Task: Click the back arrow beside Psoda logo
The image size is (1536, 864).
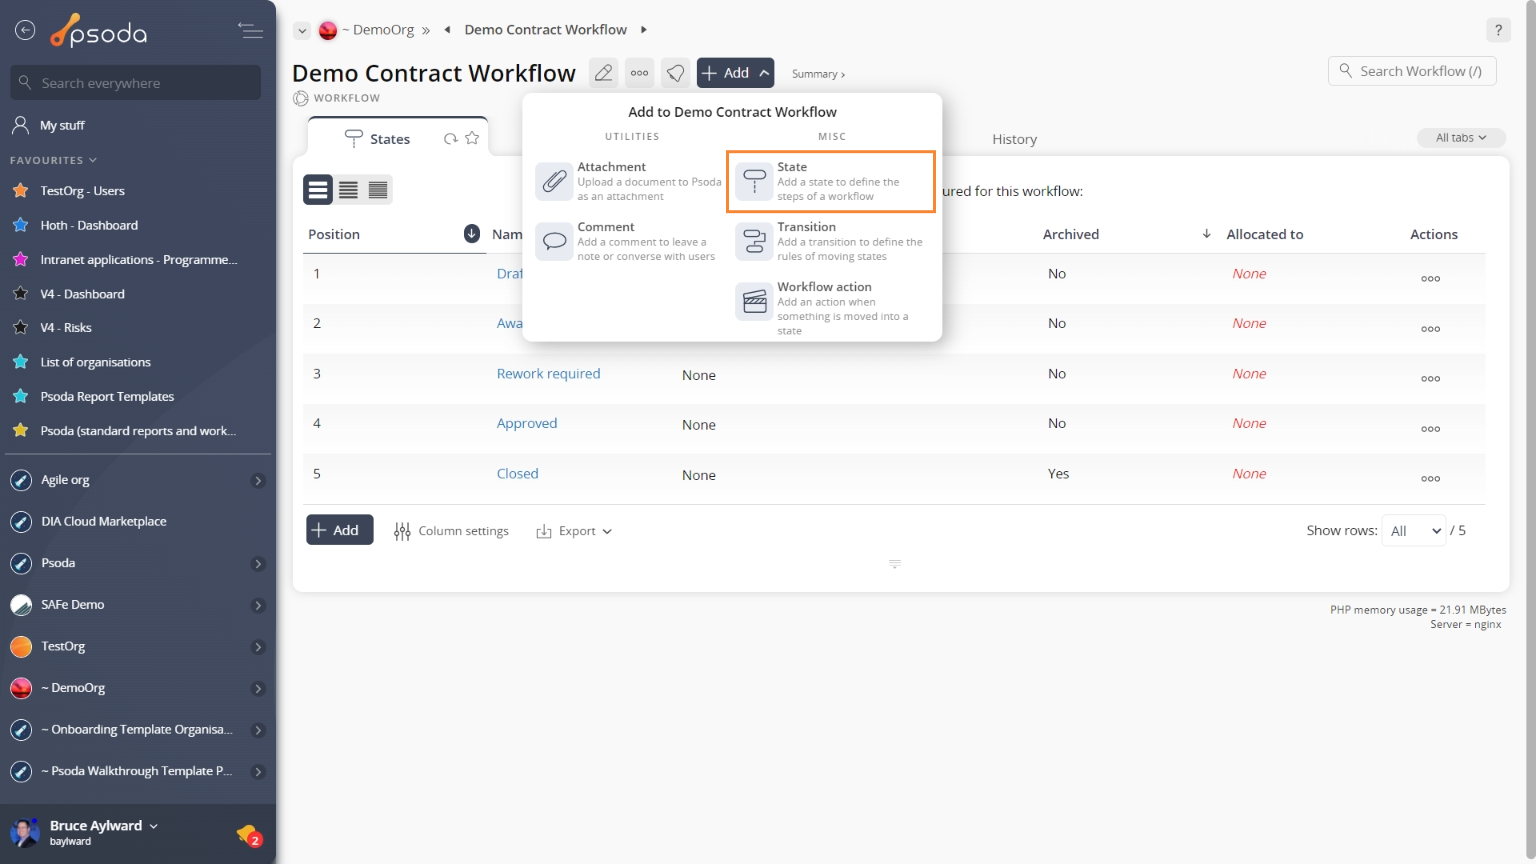Action: 25,31
